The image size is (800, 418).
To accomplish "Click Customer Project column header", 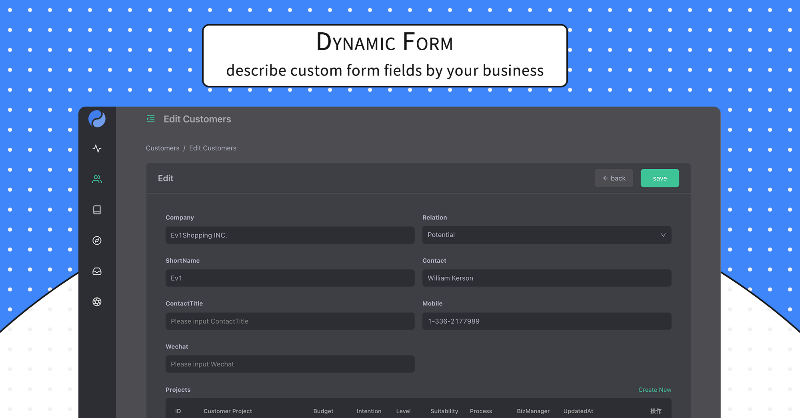I will point(228,411).
